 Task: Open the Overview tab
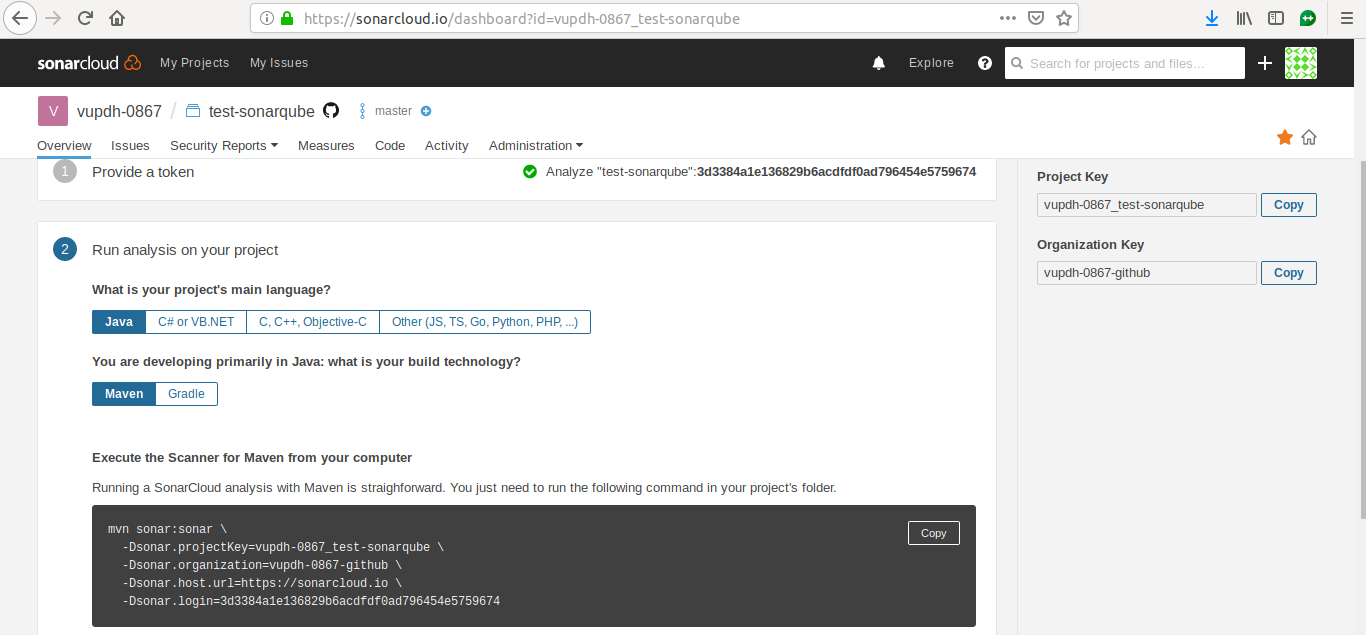pos(64,146)
